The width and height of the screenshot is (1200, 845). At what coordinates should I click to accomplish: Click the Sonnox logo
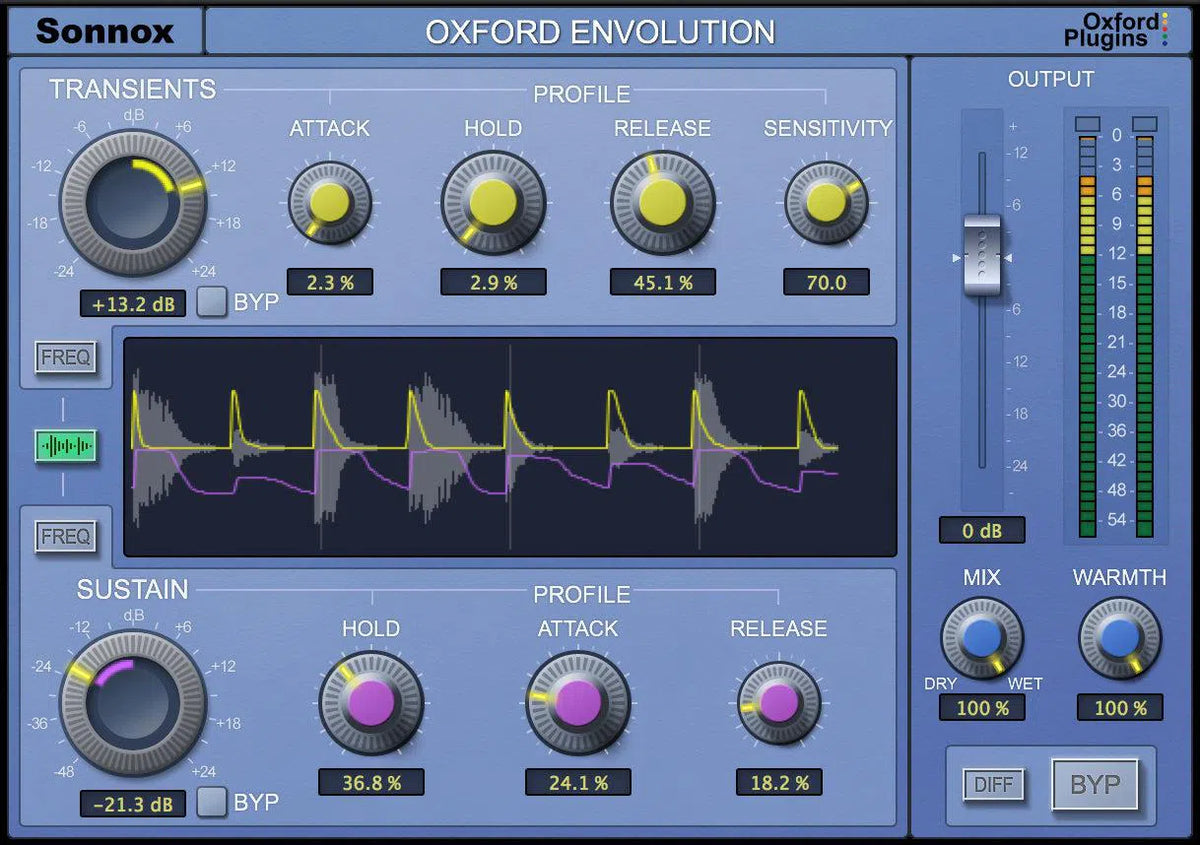[x=104, y=31]
